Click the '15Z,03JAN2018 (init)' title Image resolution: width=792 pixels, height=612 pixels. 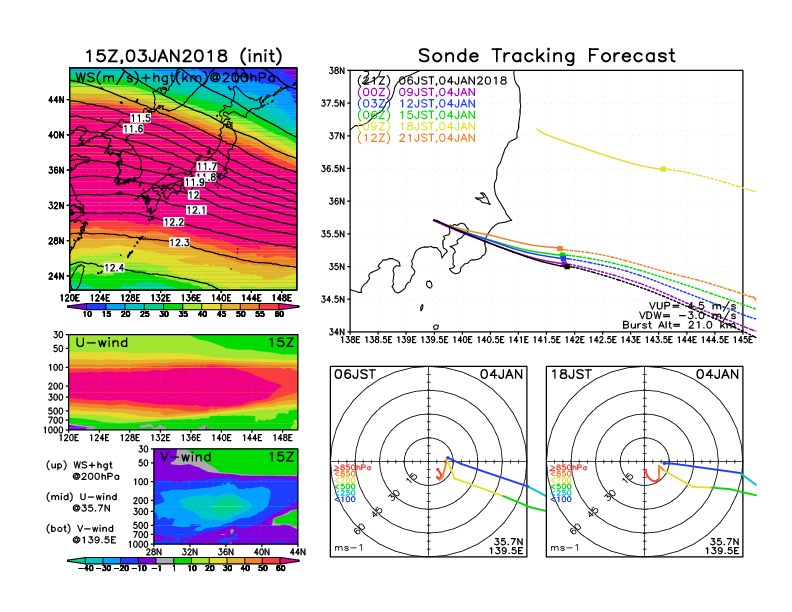point(184,56)
